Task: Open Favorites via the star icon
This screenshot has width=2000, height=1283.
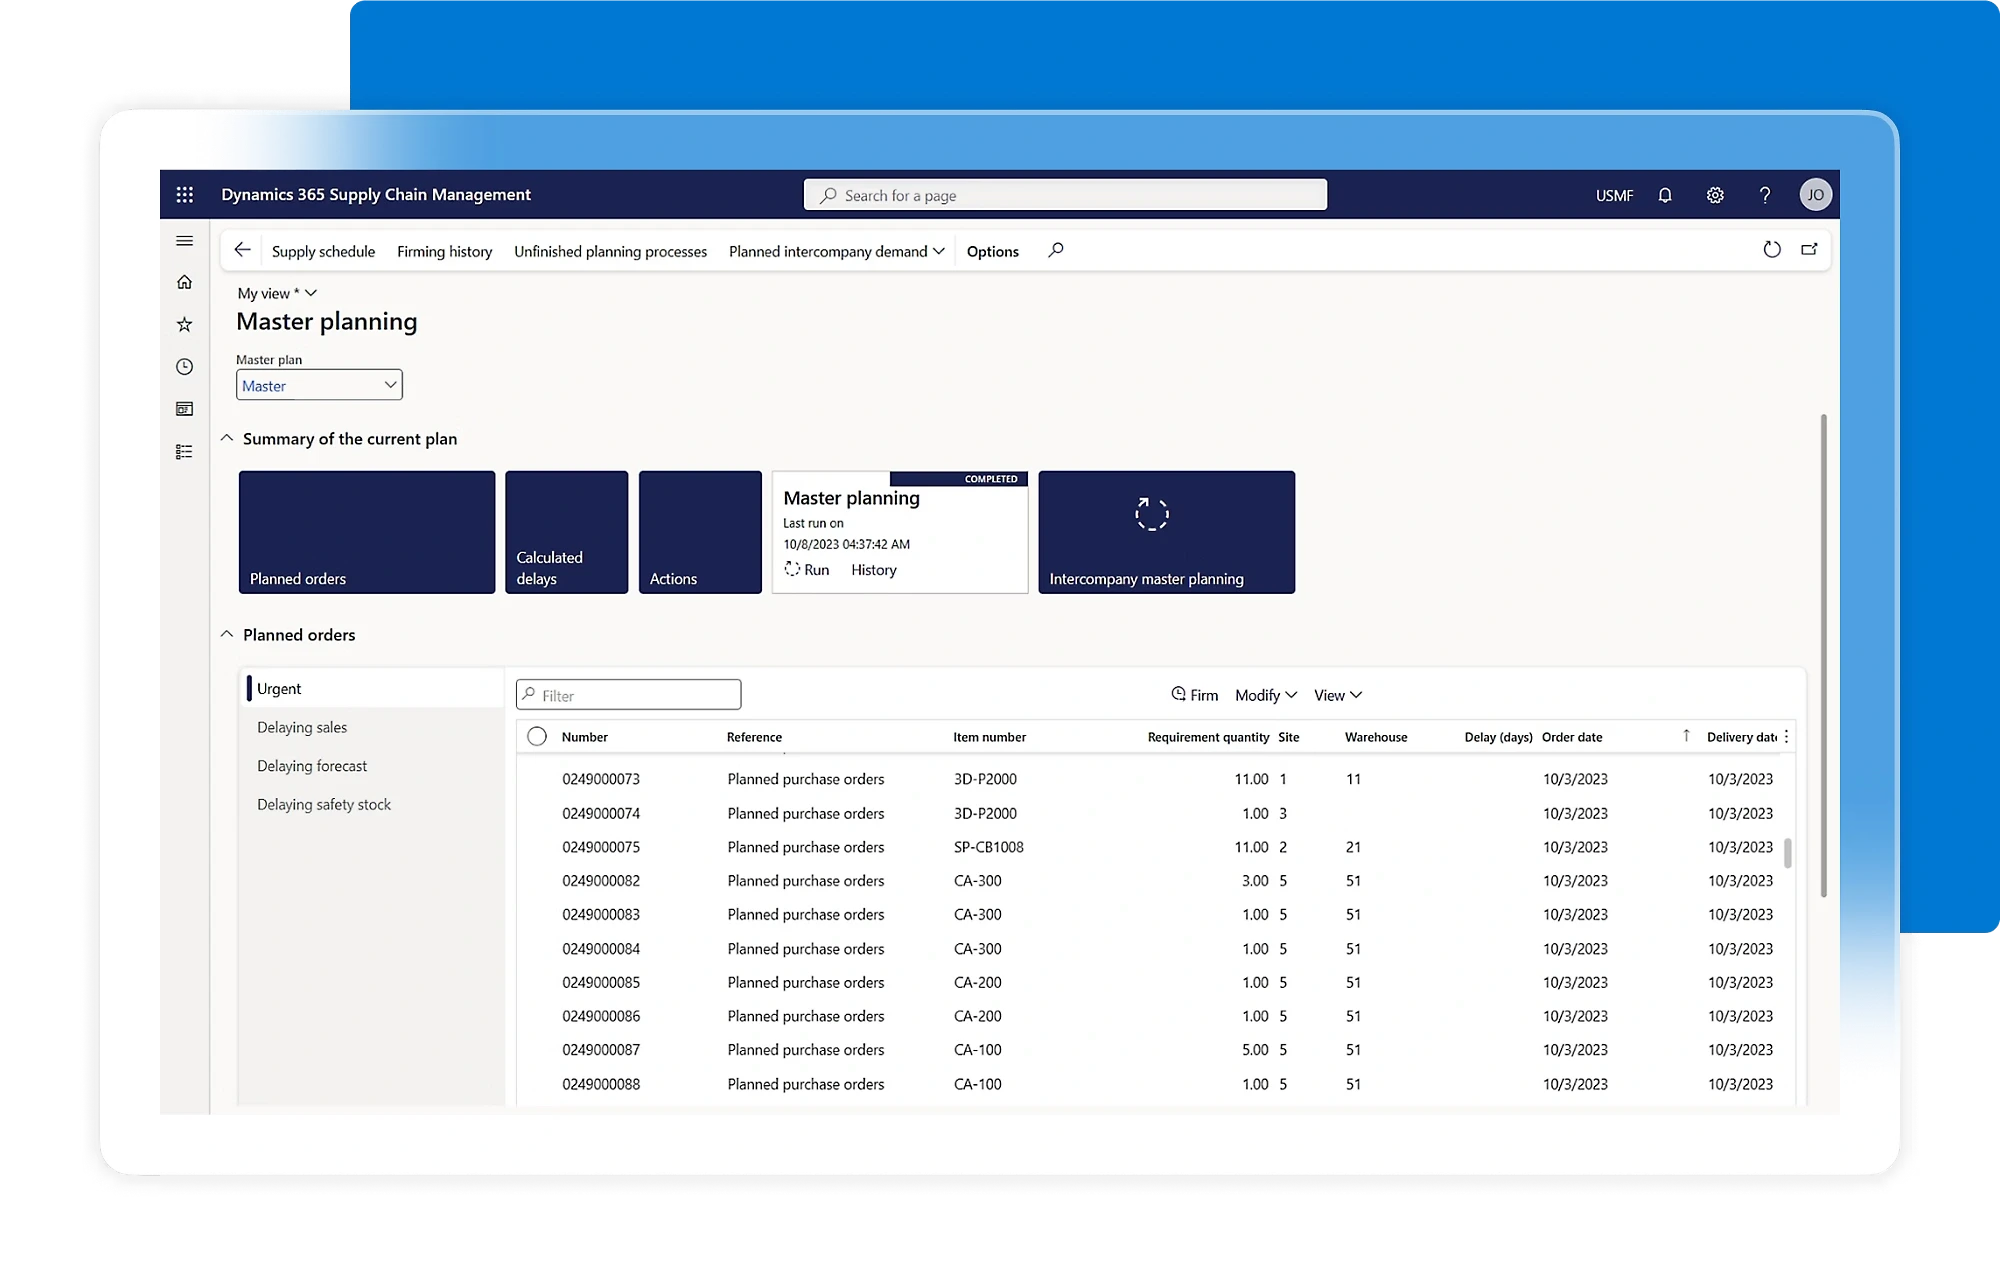Action: [184, 323]
